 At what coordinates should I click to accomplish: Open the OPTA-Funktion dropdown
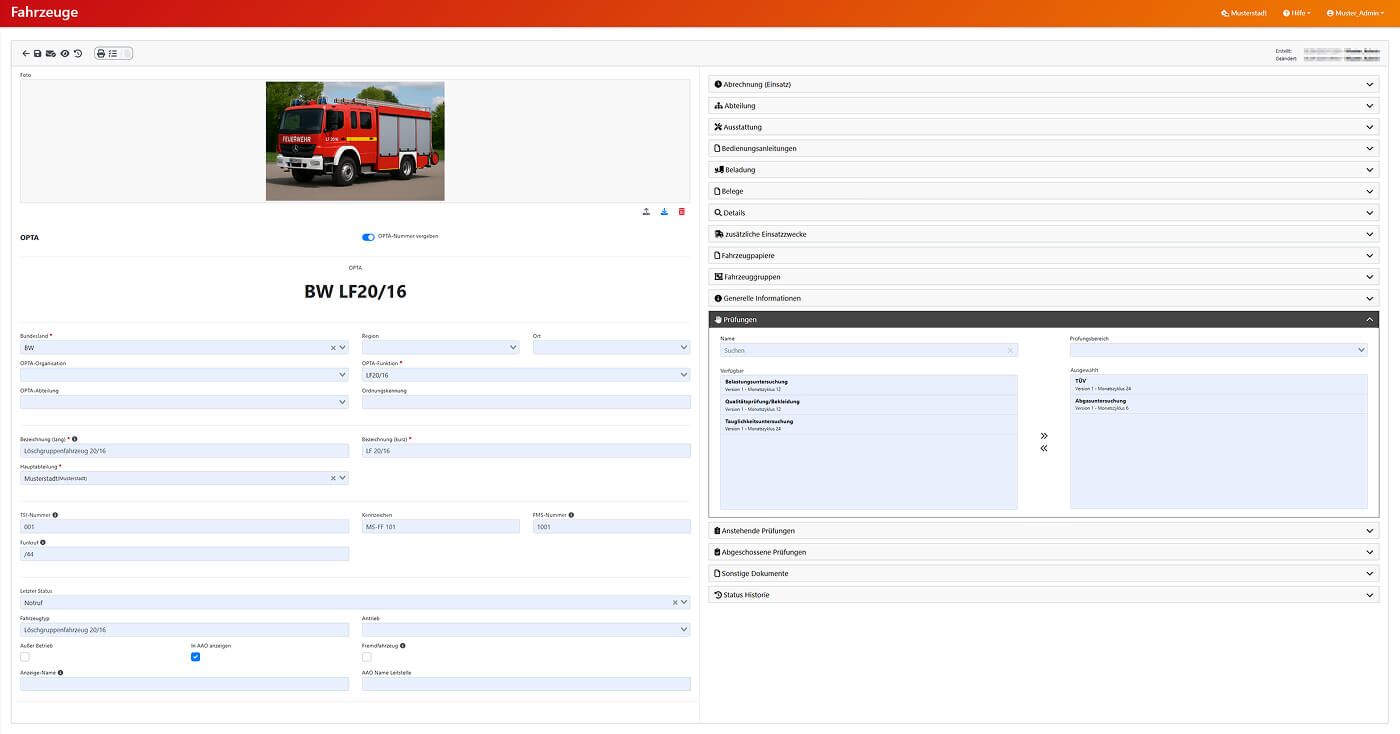coord(525,375)
